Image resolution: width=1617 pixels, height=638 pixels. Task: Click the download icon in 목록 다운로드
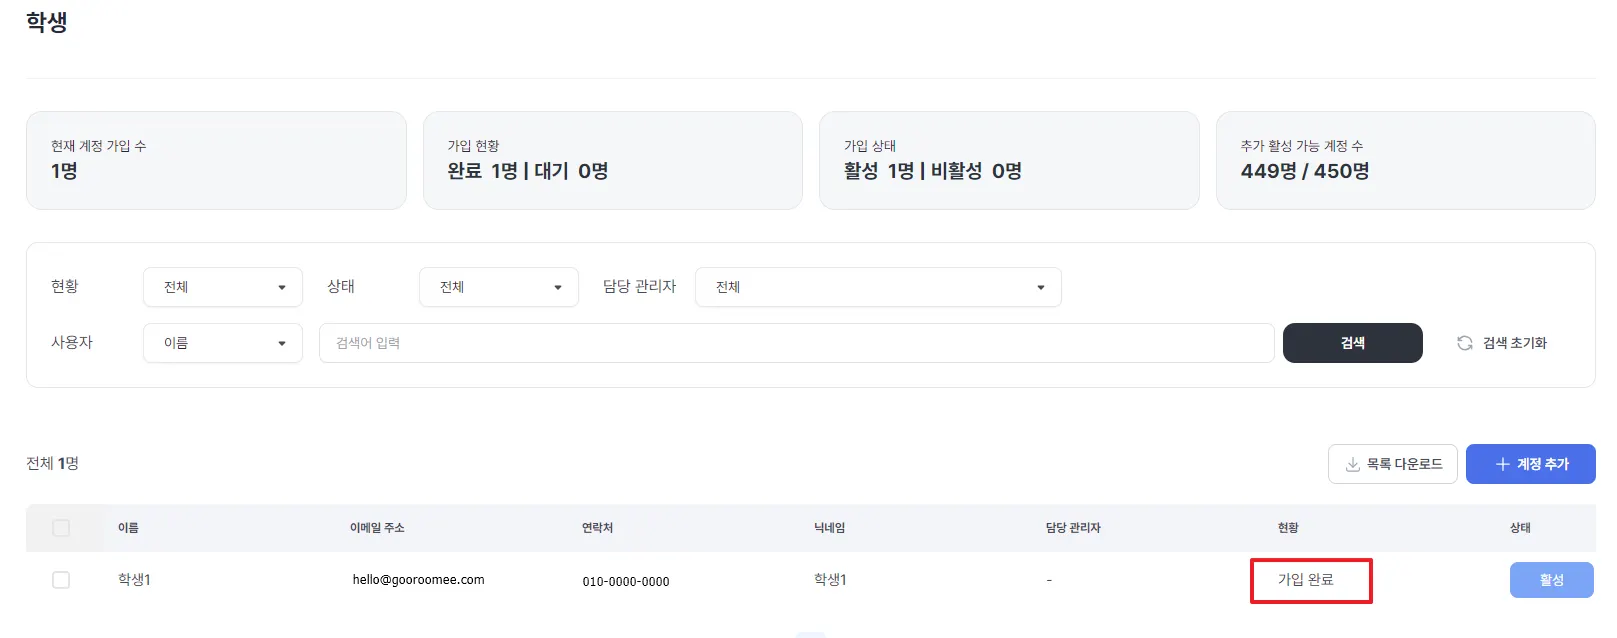pyautogui.click(x=1352, y=464)
